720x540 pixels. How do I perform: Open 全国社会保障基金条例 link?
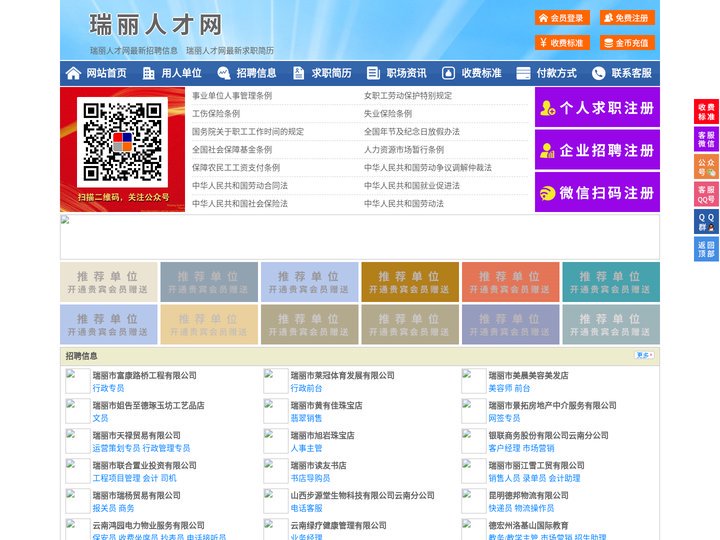pyautogui.click(x=232, y=149)
